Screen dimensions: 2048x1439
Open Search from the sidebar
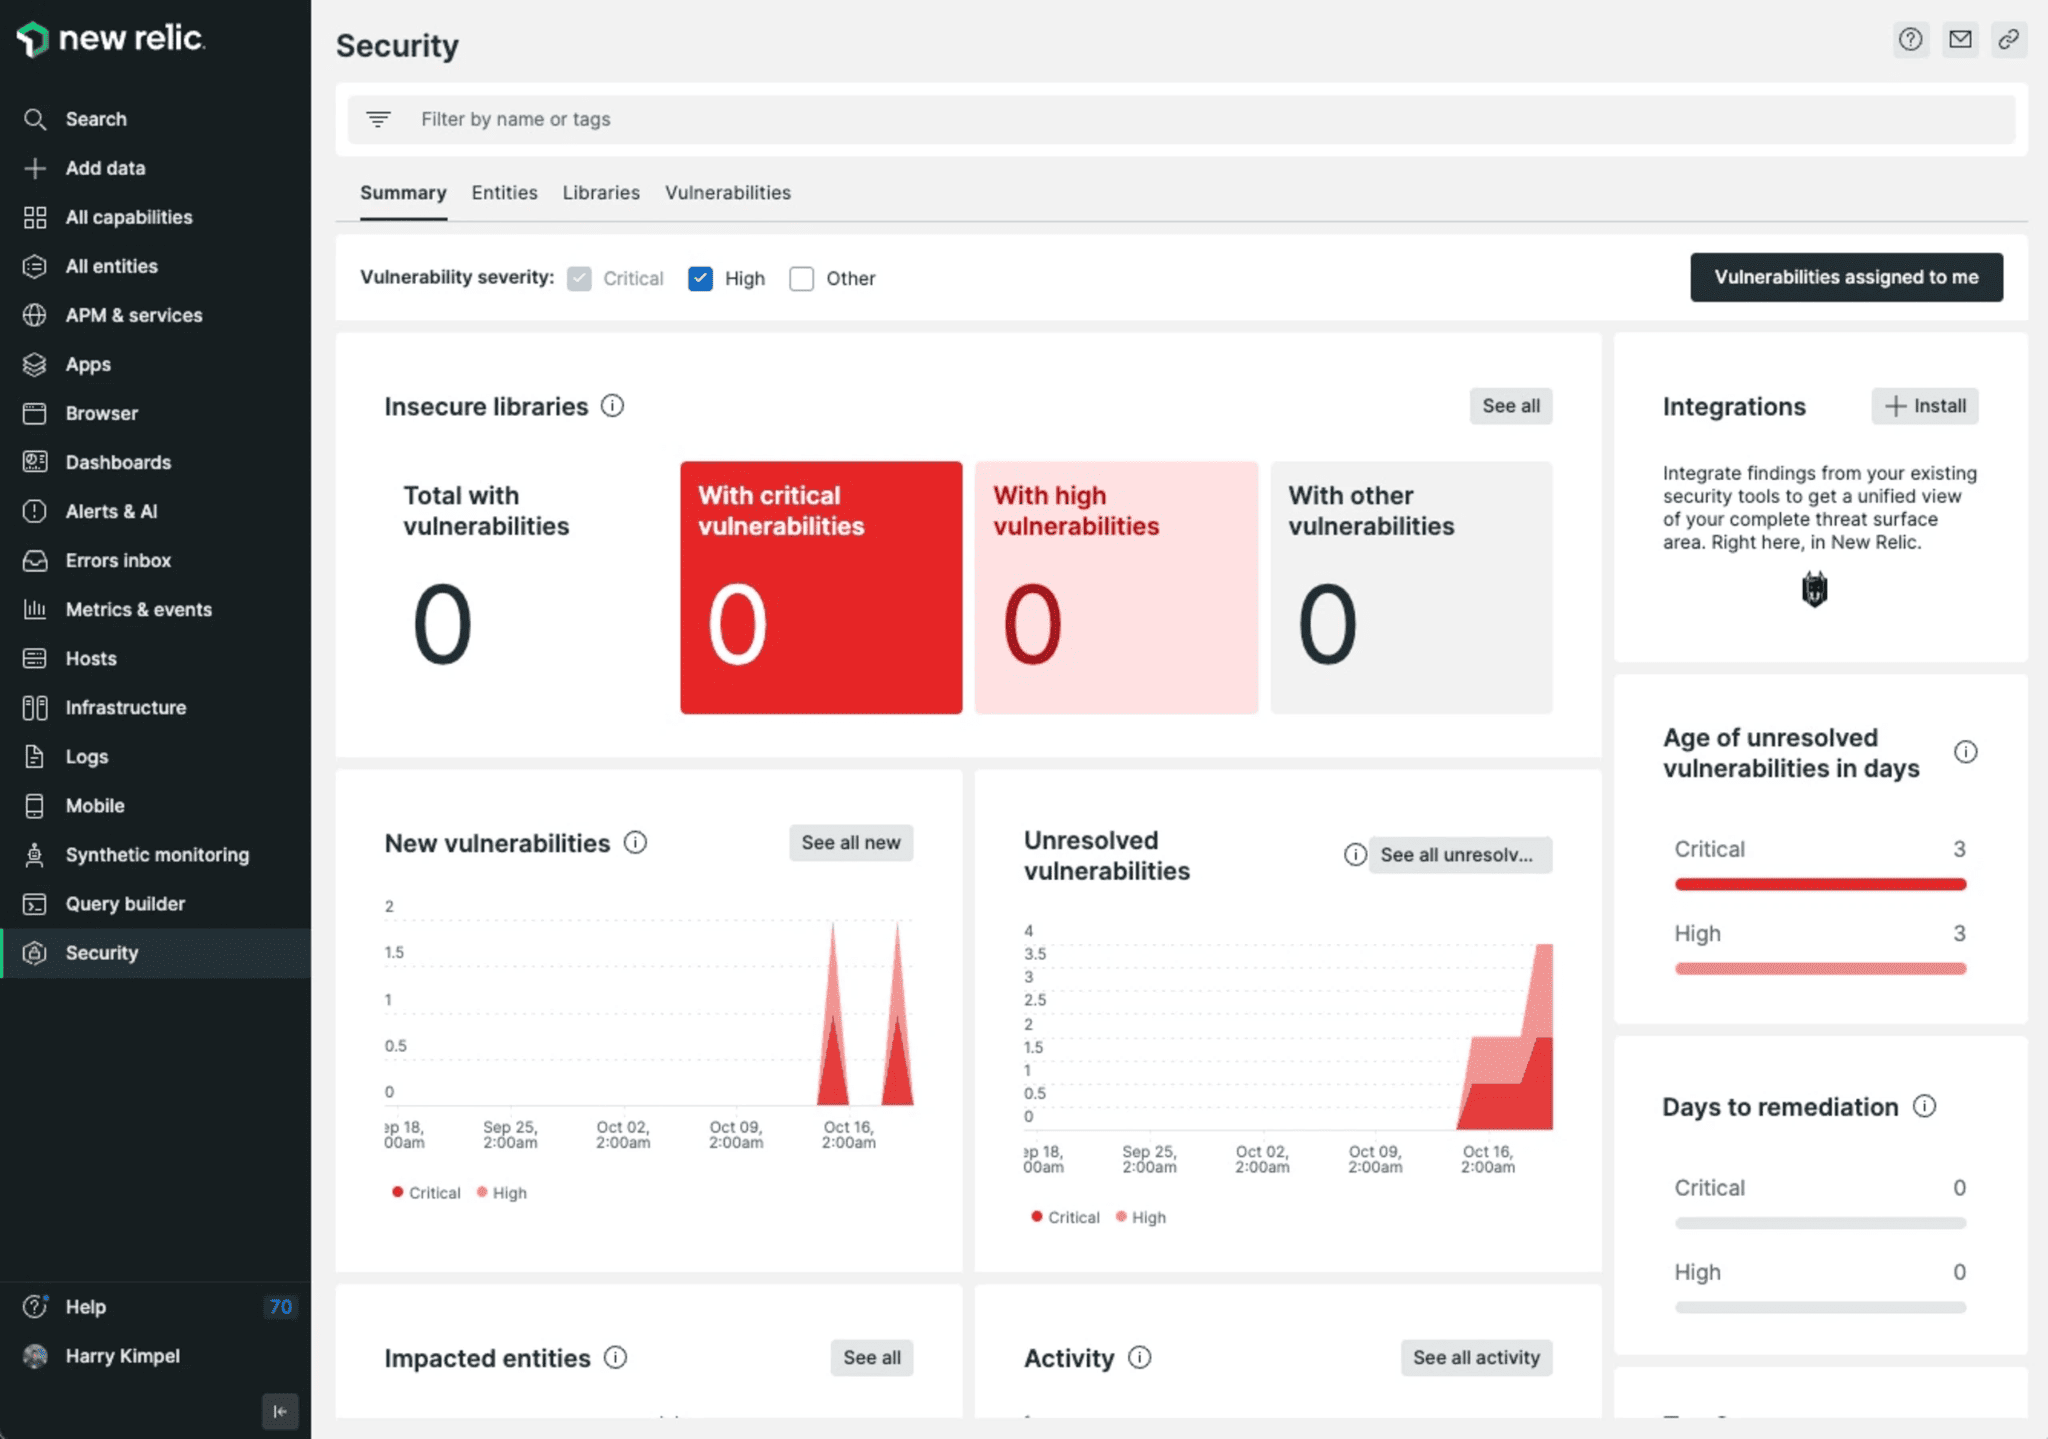(x=96, y=119)
